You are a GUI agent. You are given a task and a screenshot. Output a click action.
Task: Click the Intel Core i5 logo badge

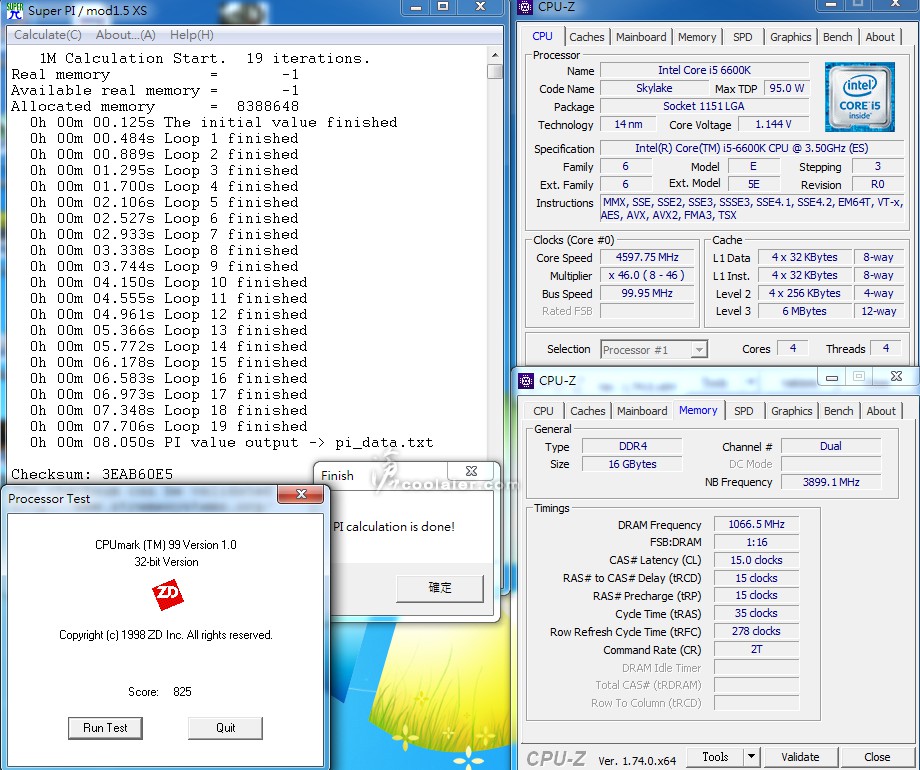[x=860, y=97]
